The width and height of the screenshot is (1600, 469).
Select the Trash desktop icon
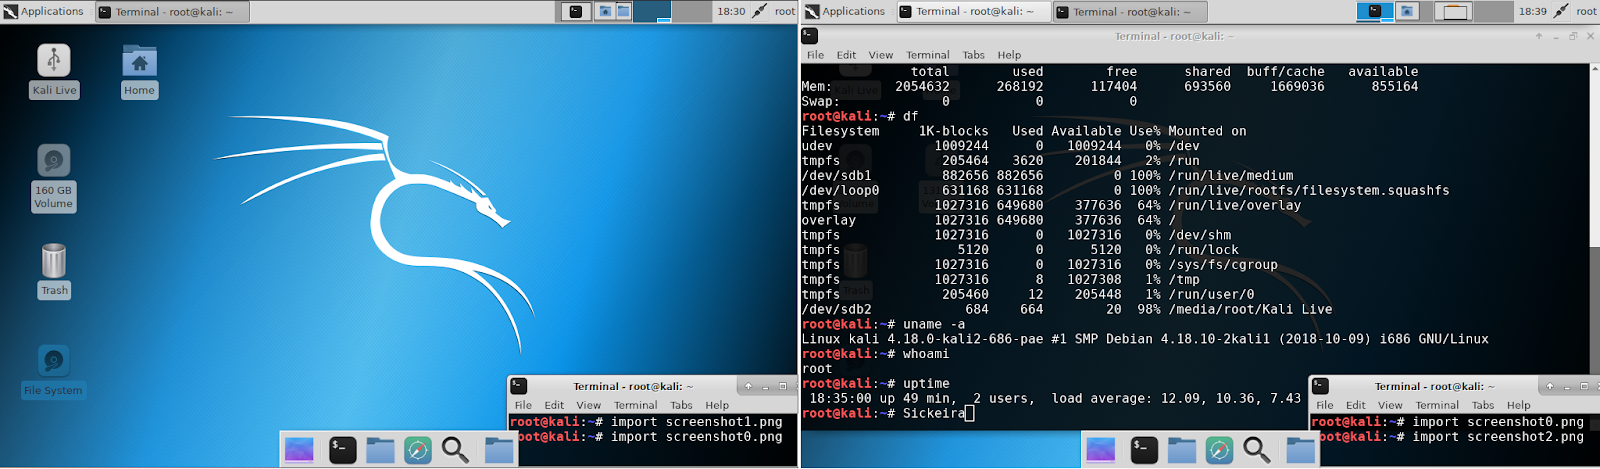54,271
